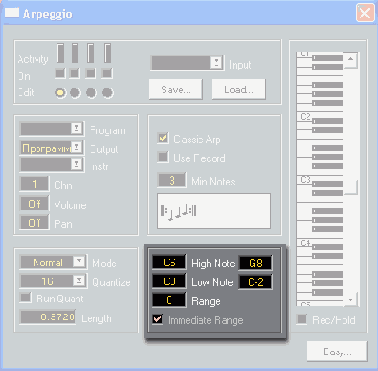Uncheck the Immediate Range checkbox
Screen dimensions: 378x371
[x=158, y=319]
